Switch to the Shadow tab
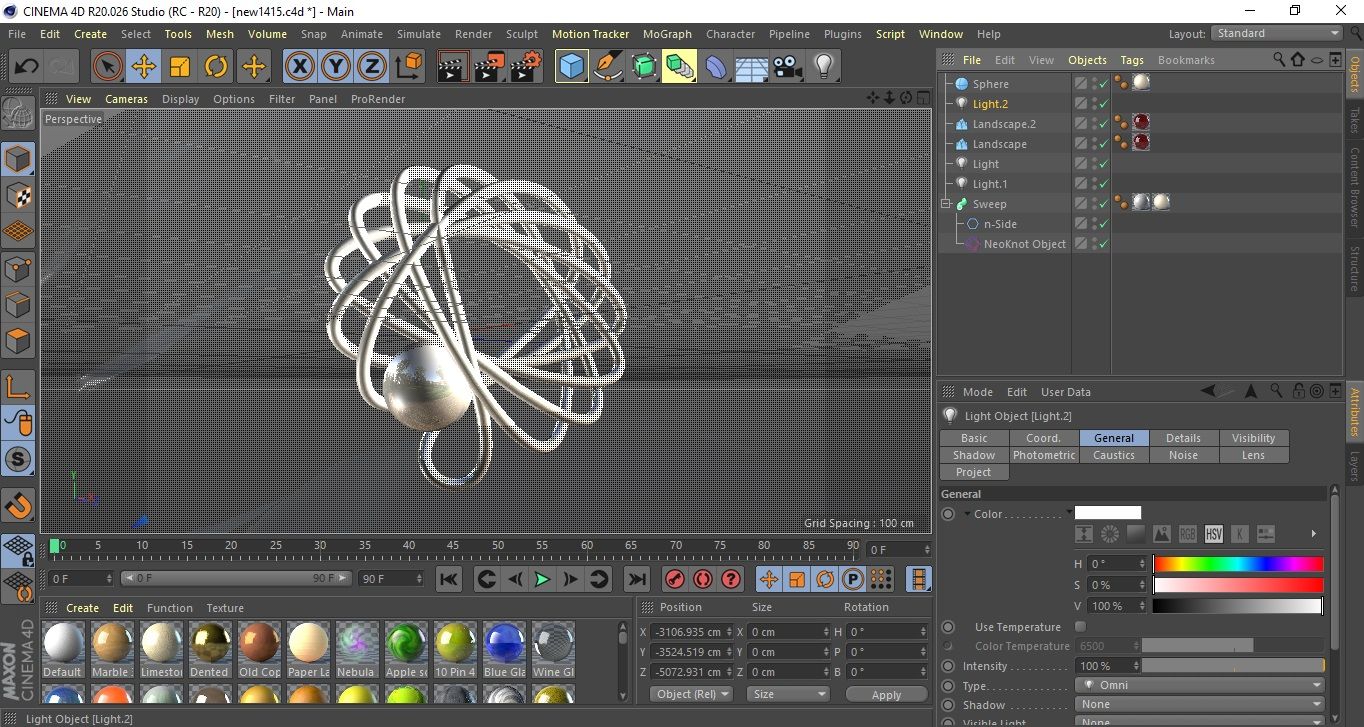This screenshot has width=1364, height=727. coord(973,455)
